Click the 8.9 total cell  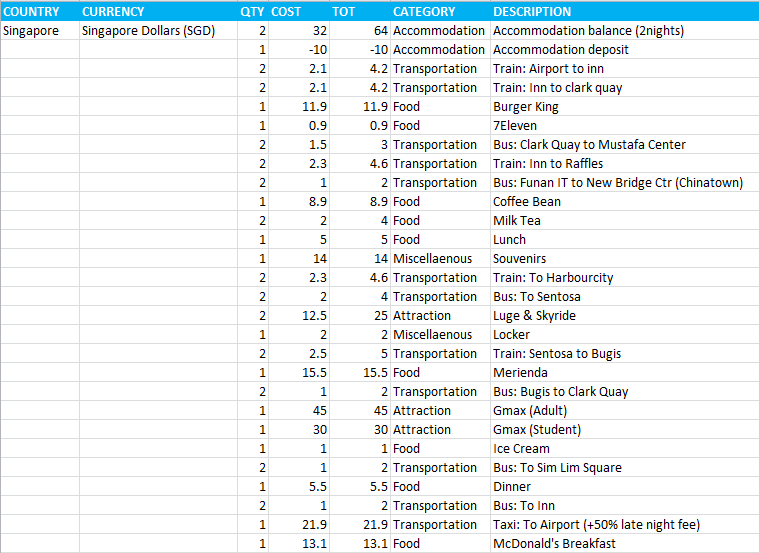click(360, 201)
